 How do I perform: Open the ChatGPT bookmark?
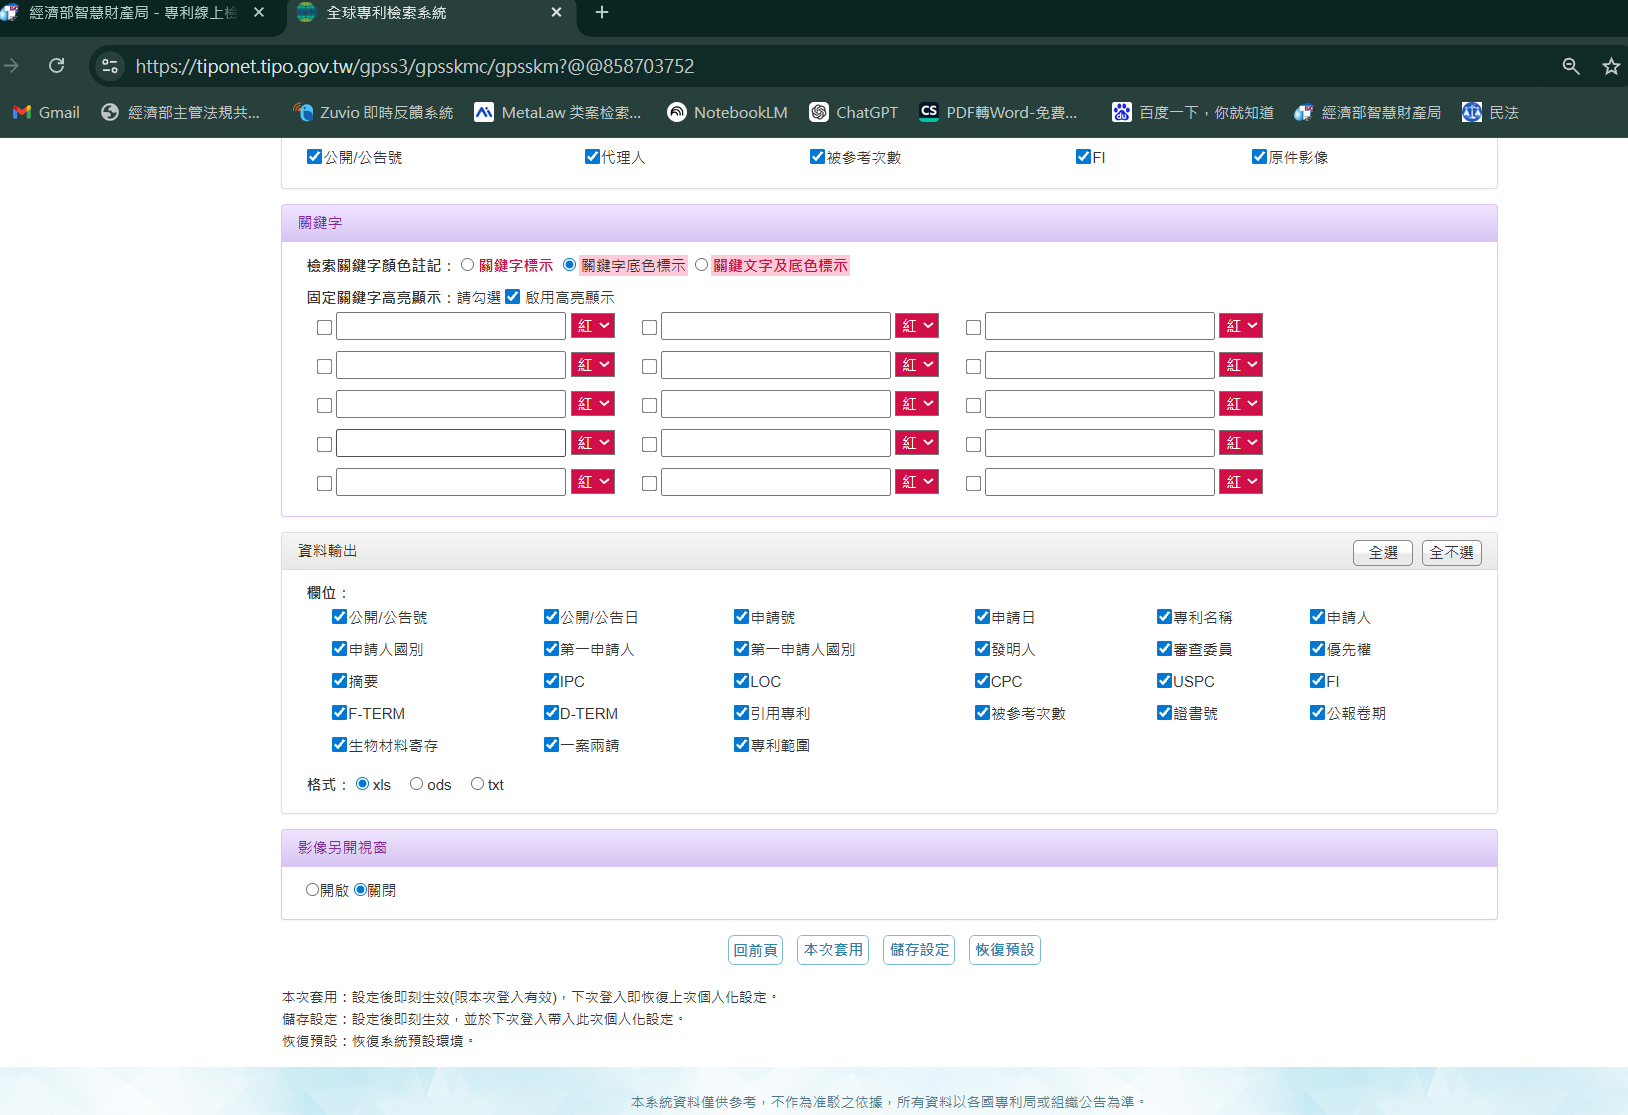coord(854,112)
